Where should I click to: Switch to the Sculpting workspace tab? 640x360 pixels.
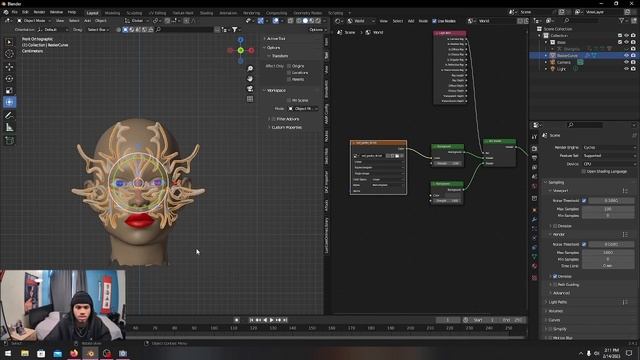pyautogui.click(x=134, y=13)
